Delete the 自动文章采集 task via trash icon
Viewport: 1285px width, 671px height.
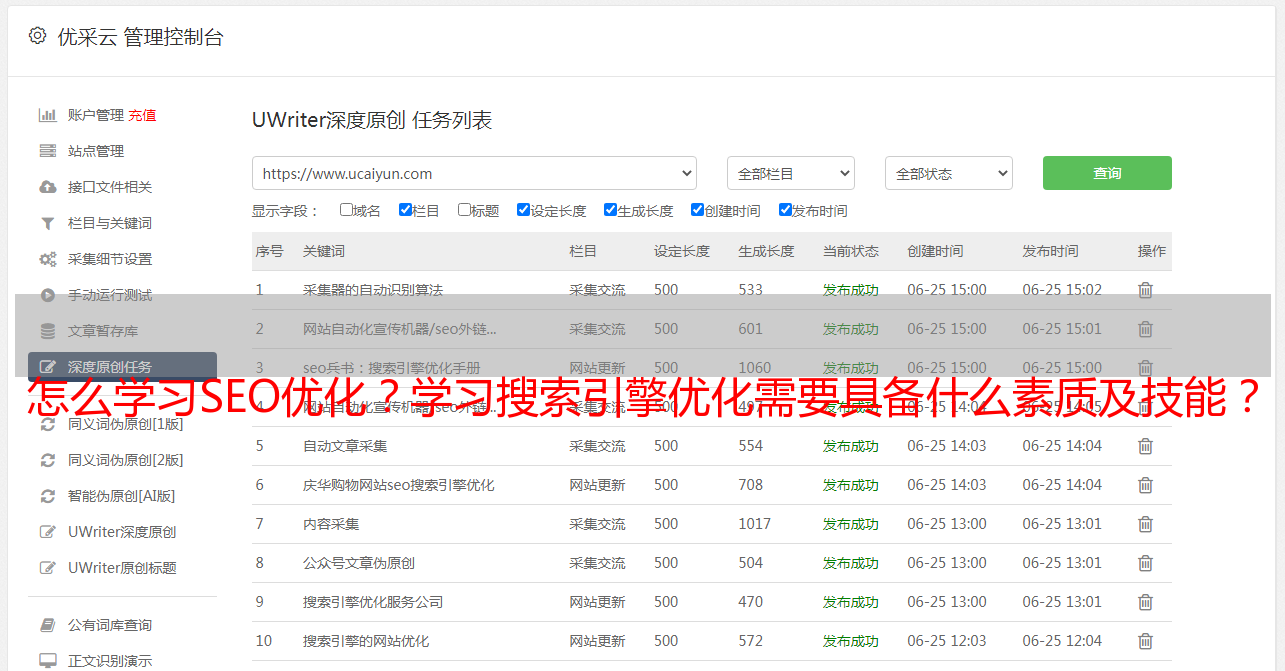point(1145,446)
